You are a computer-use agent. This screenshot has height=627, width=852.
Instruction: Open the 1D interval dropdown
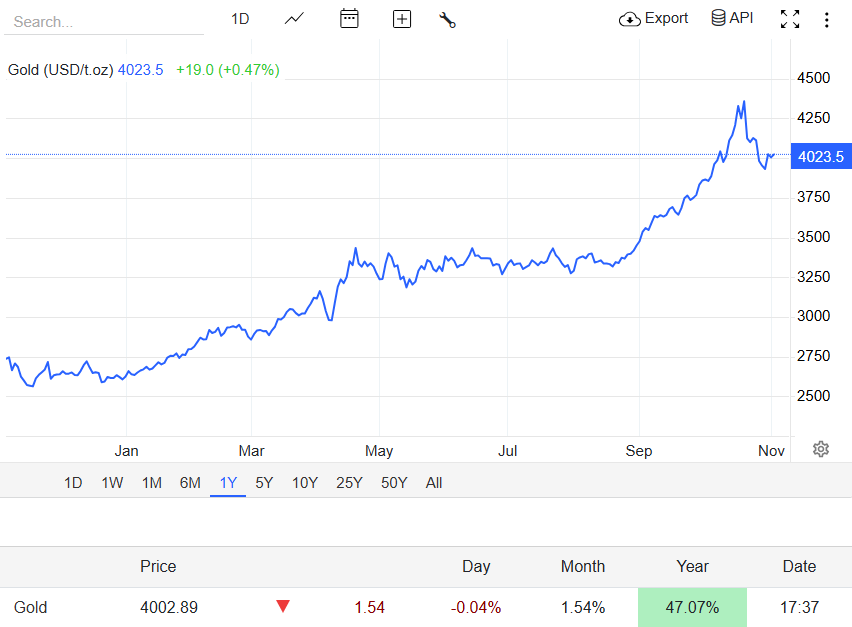[x=240, y=18]
